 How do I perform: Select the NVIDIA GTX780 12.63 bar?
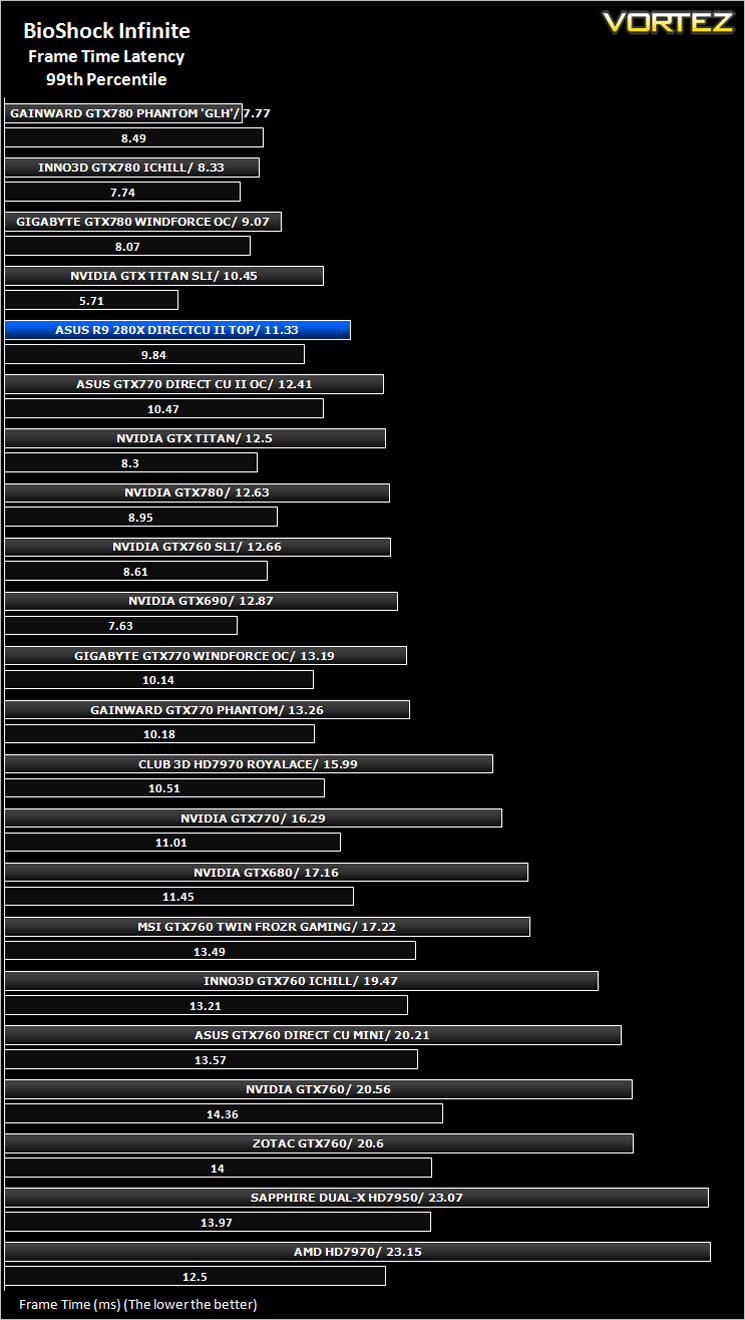(197, 492)
